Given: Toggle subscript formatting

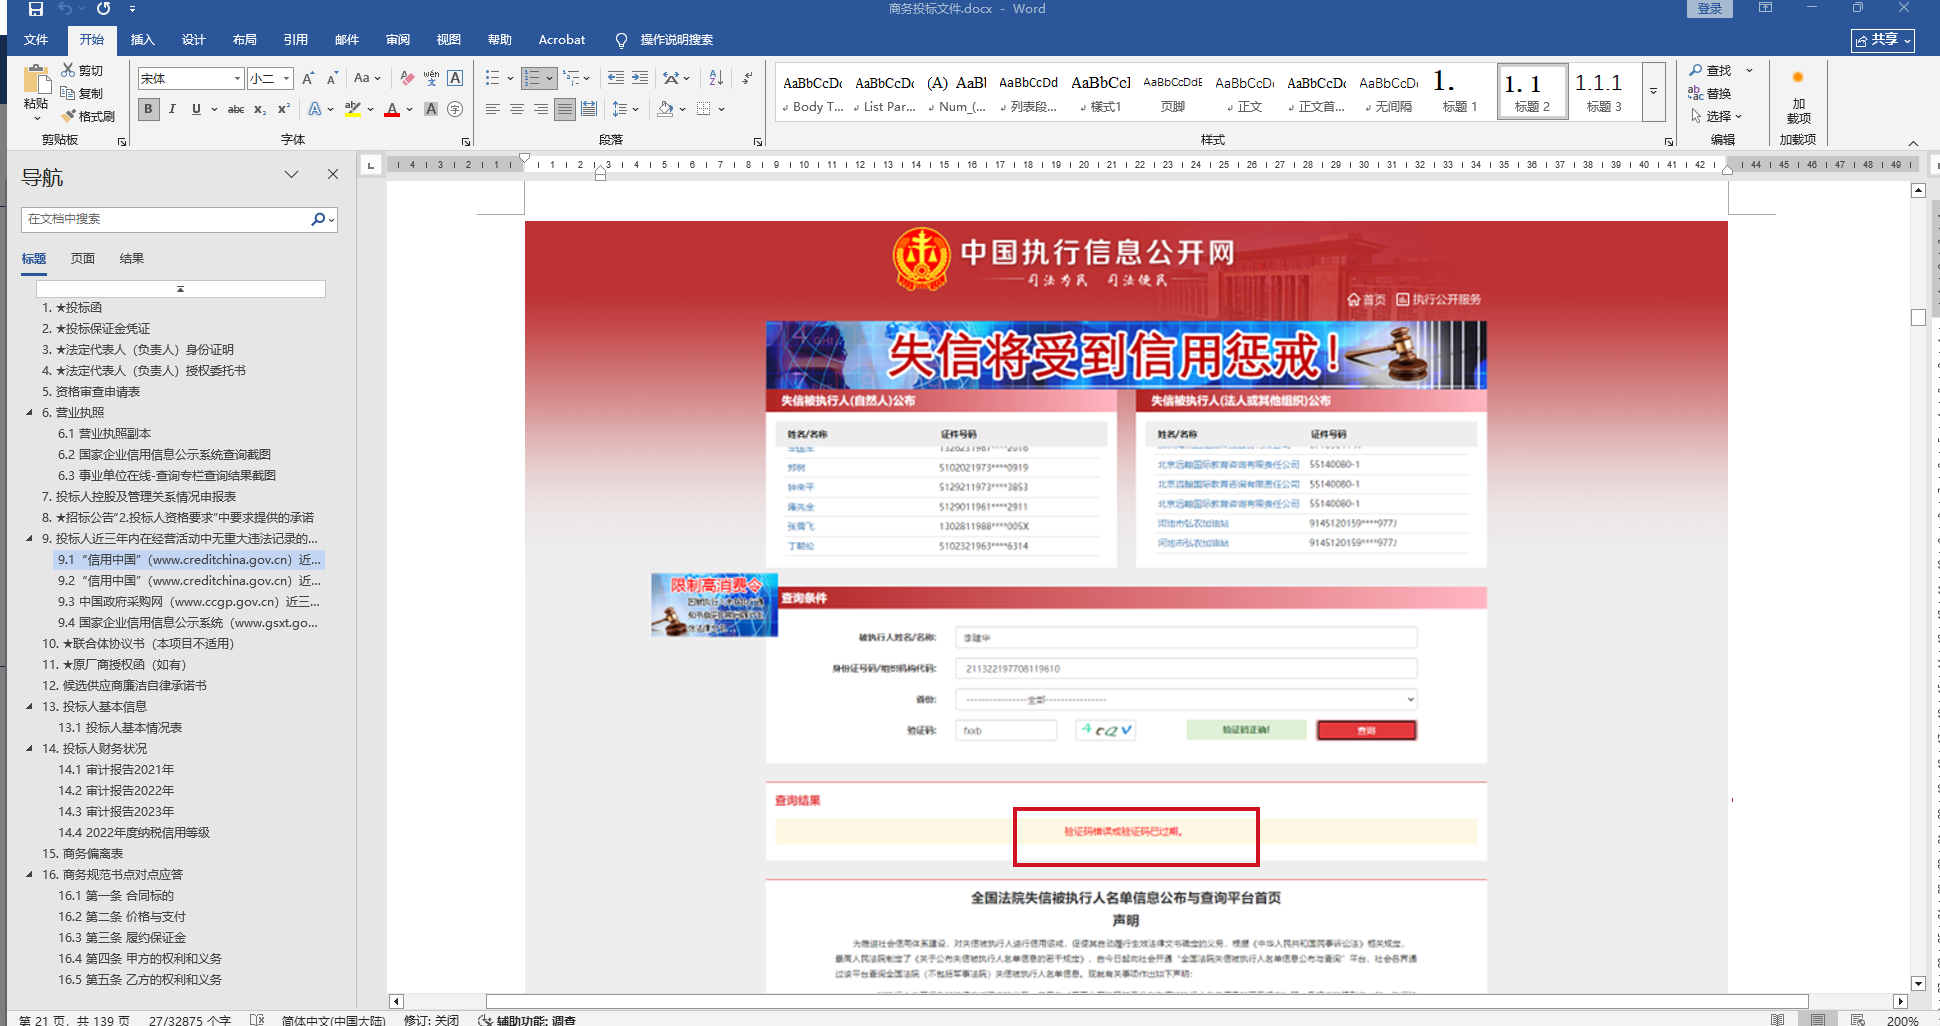Looking at the screenshot, I should (260, 109).
